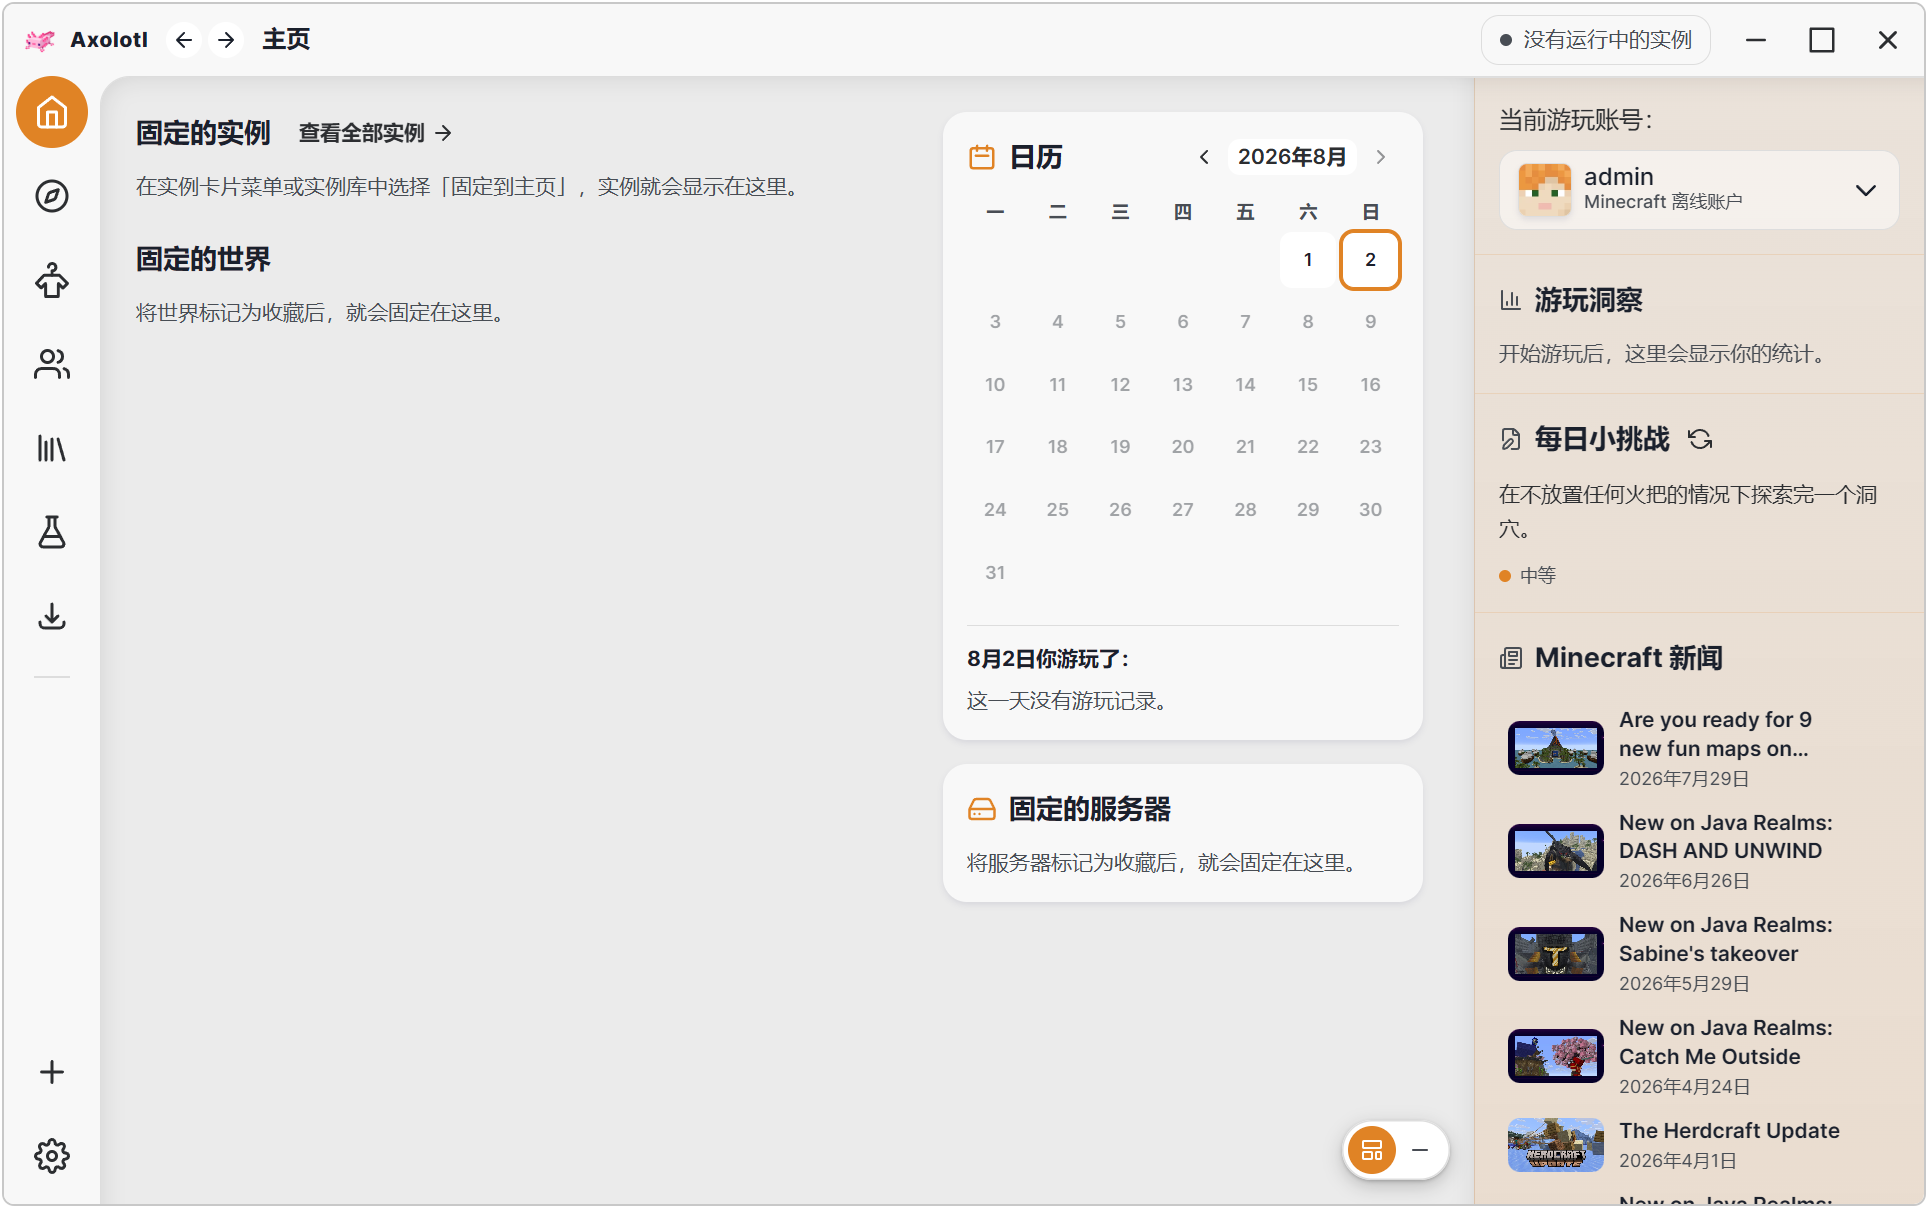Expand the admin account dropdown chevron

coord(1866,190)
